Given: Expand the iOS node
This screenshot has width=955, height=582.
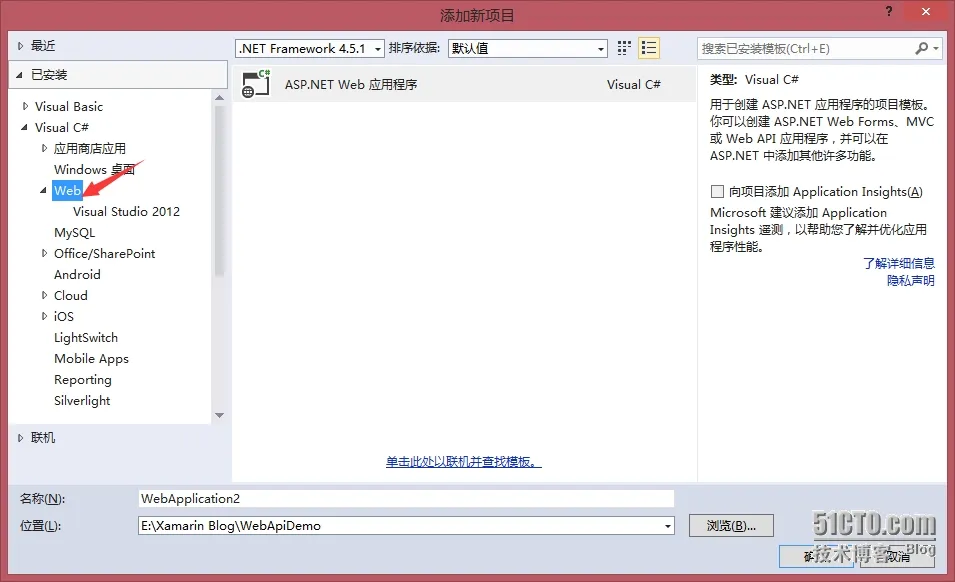Looking at the screenshot, I should [x=44, y=316].
